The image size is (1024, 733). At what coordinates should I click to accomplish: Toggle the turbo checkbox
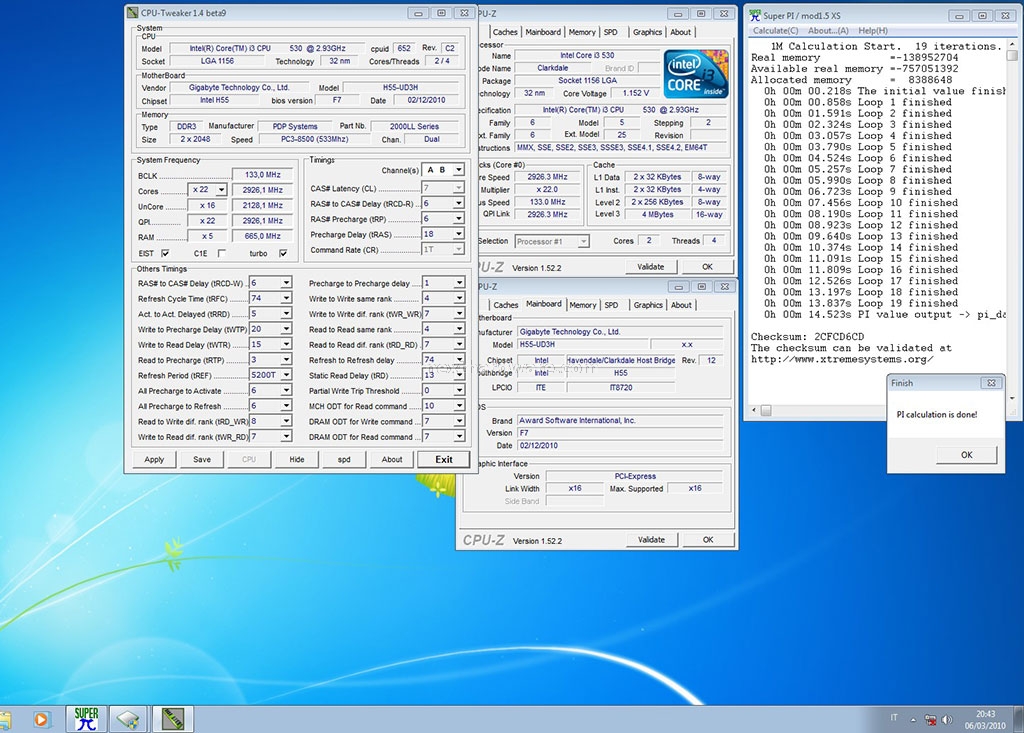click(283, 253)
